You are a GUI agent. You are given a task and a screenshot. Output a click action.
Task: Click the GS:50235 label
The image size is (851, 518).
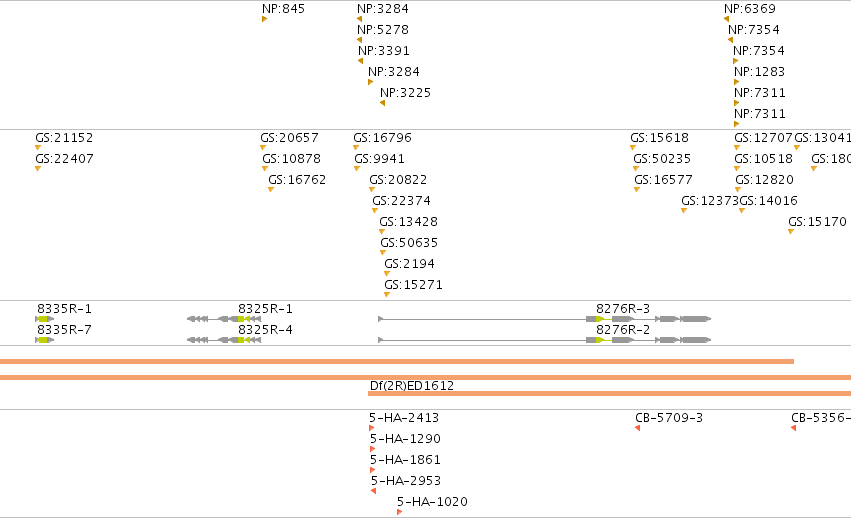(x=662, y=159)
